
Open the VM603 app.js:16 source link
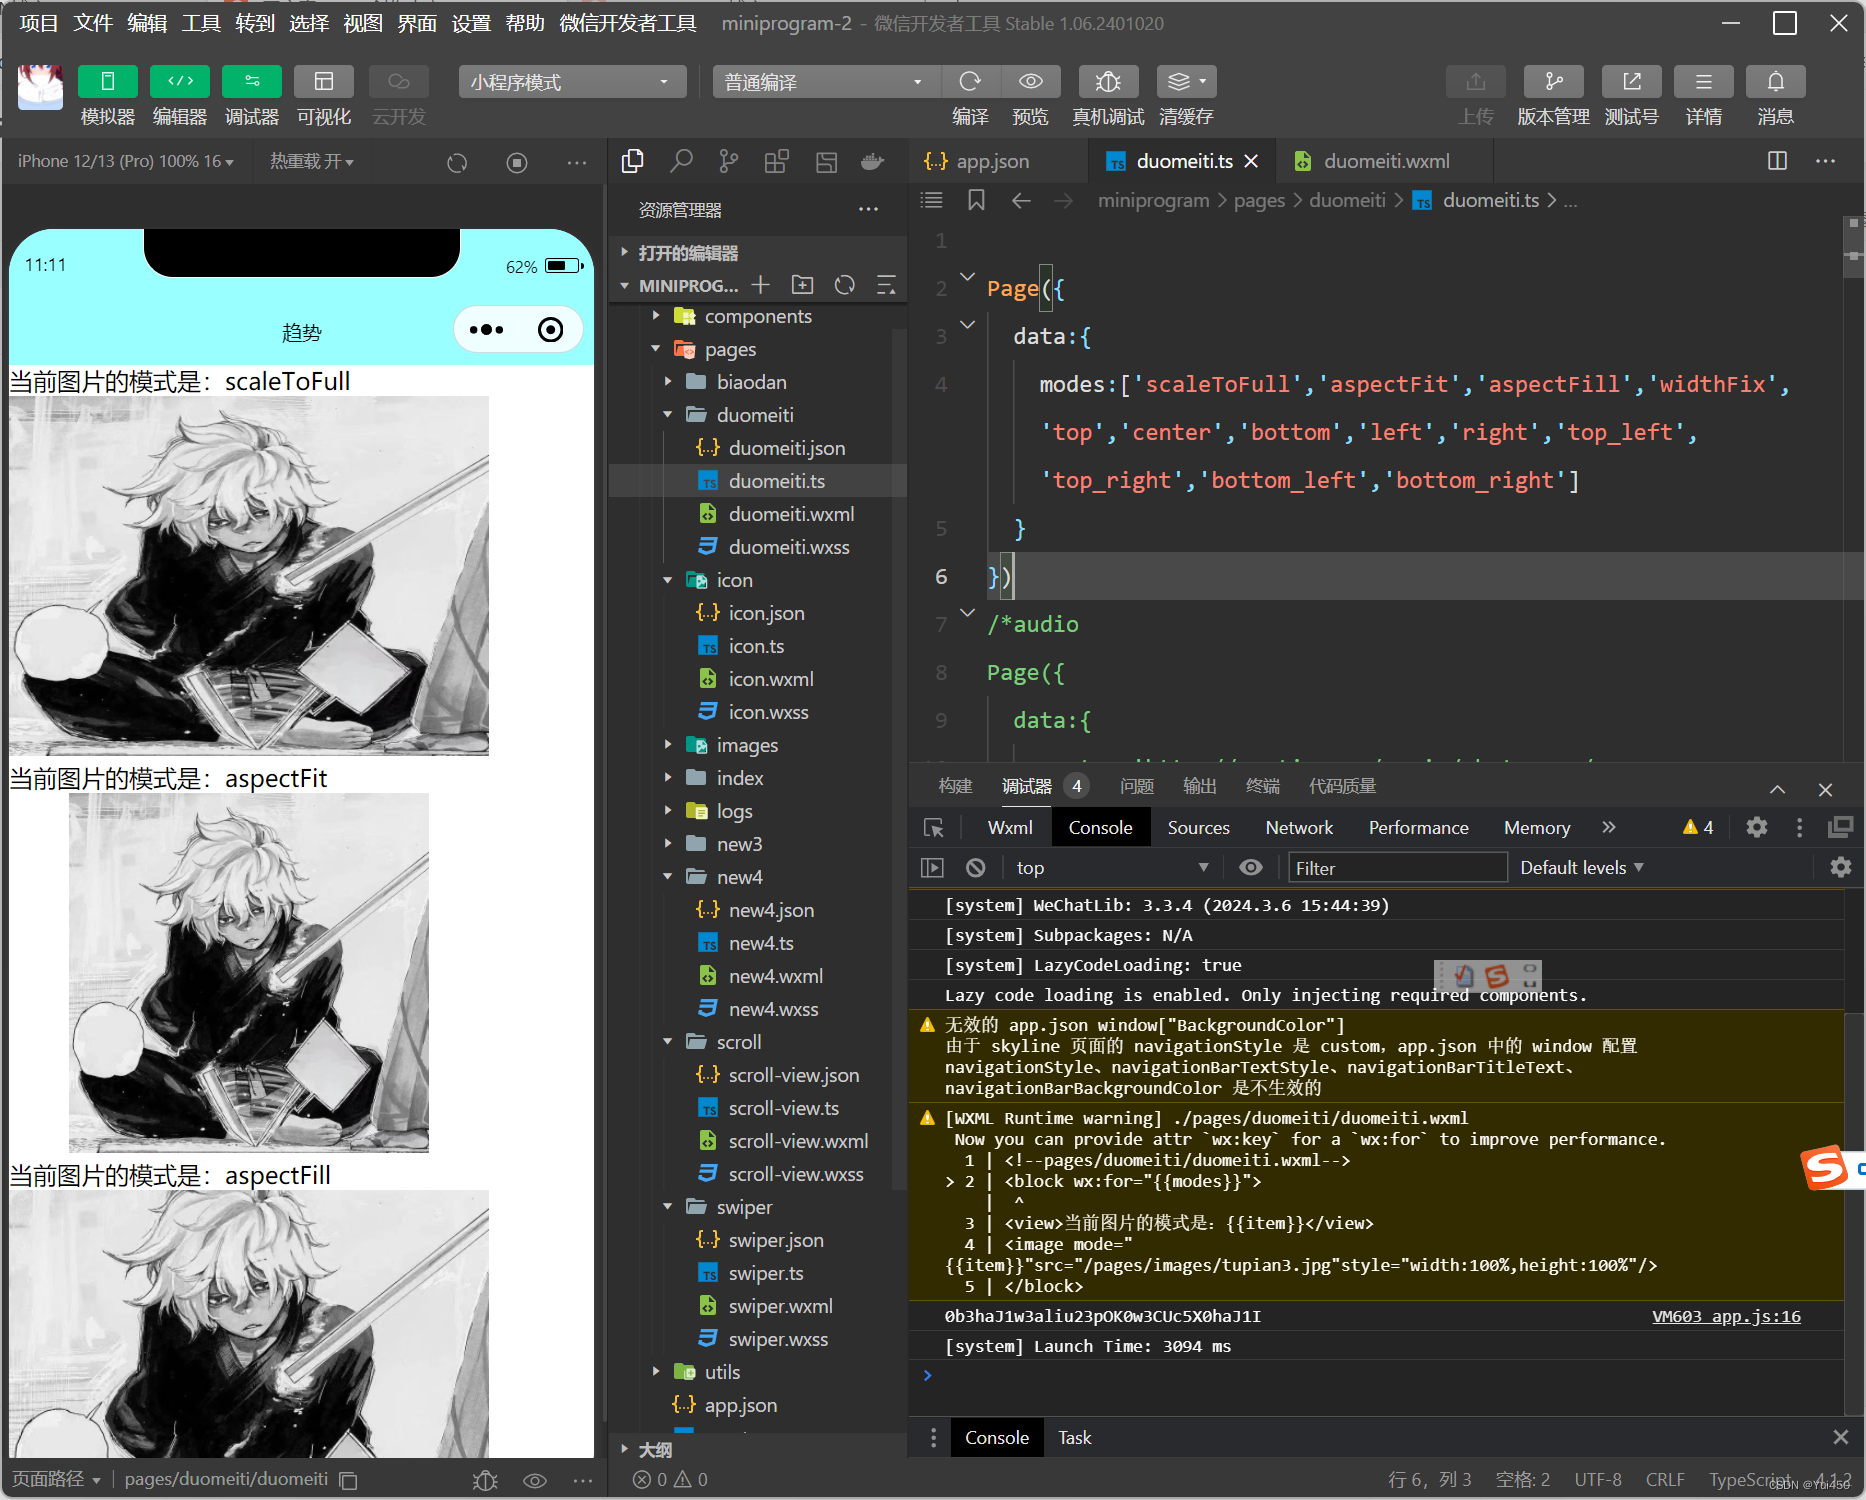click(1726, 1316)
